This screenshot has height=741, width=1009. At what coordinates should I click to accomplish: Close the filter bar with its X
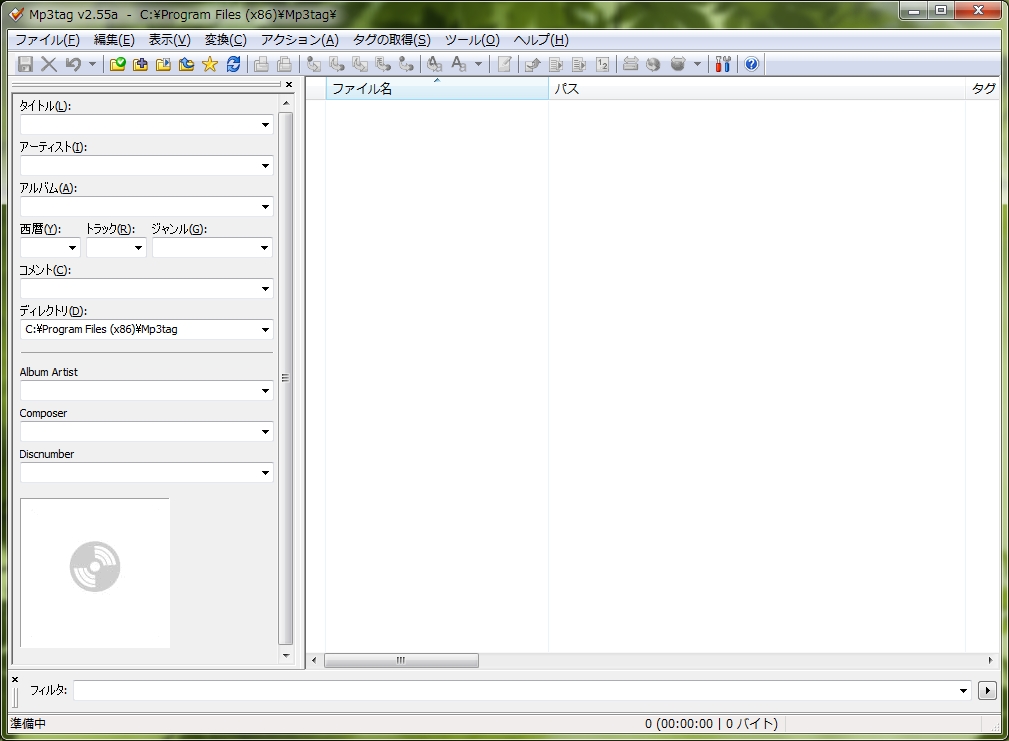point(15,679)
